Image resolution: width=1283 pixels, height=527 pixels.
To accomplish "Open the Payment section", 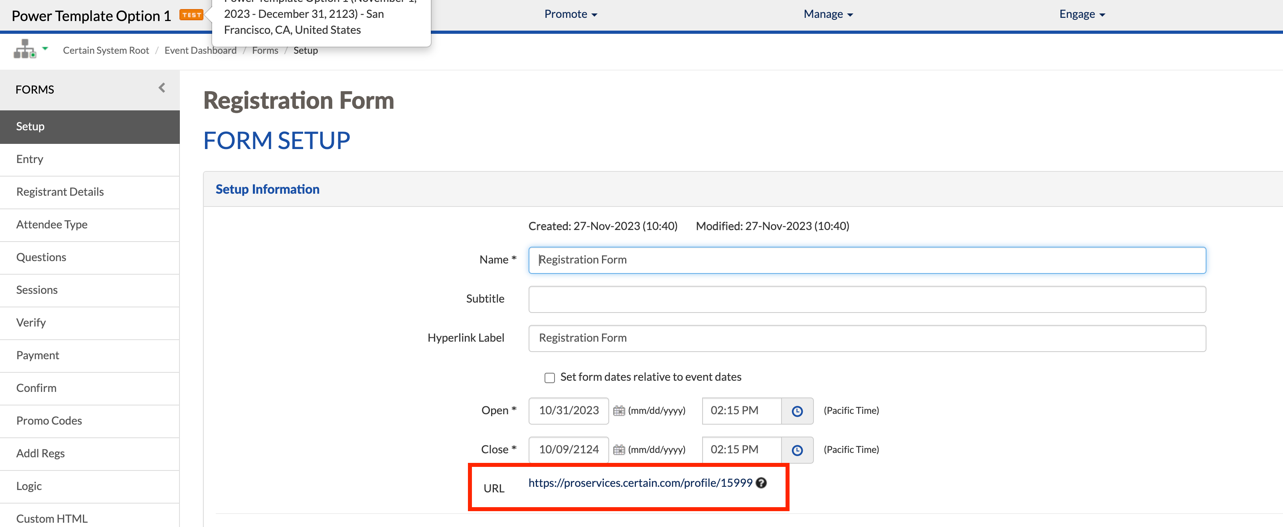I will click(90, 355).
